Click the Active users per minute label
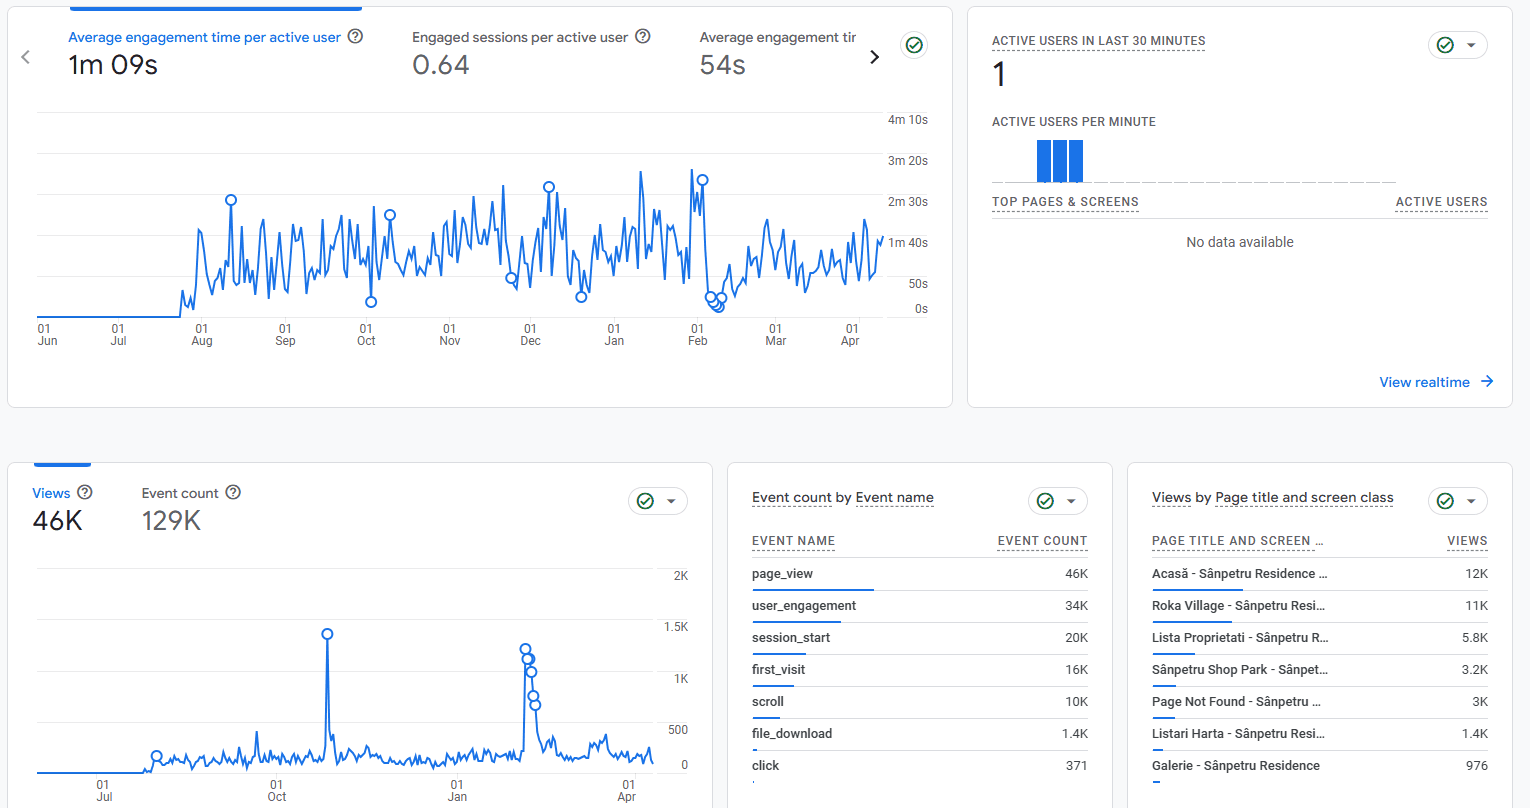This screenshot has height=808, width=1530. pyautogui.click(x=1074, y=122)
